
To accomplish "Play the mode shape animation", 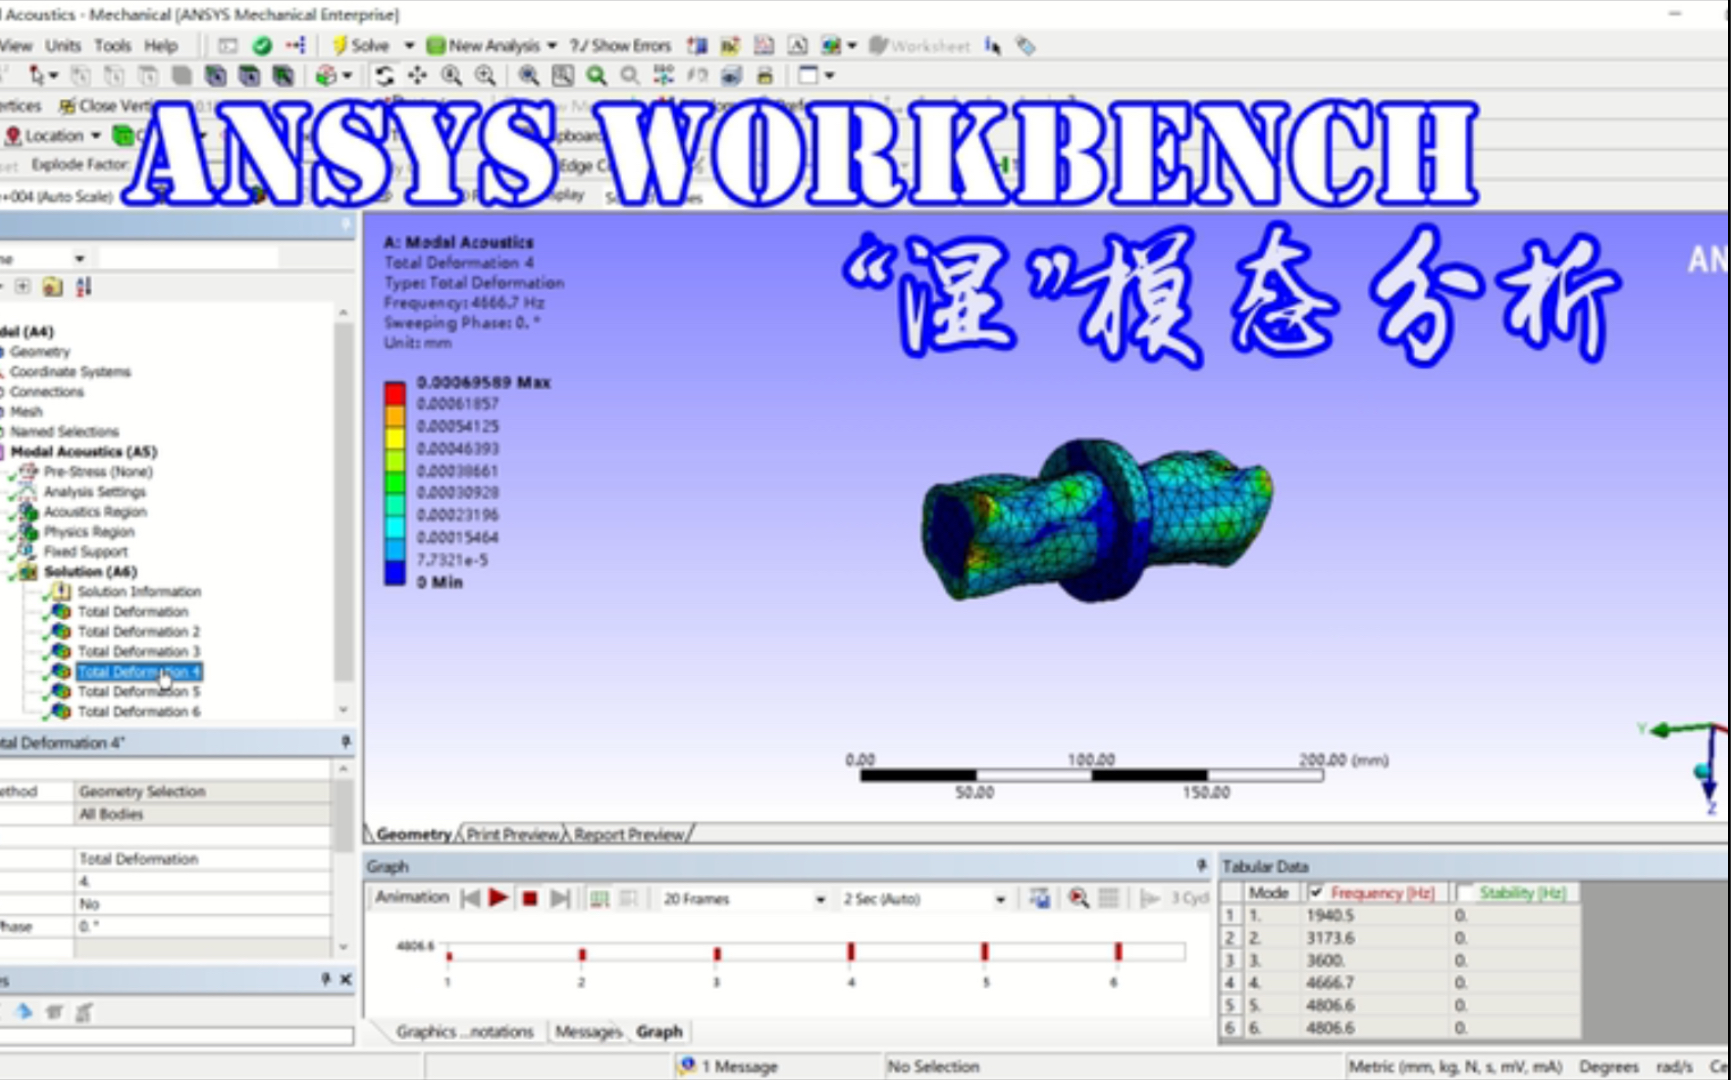I will pos(498,898).
